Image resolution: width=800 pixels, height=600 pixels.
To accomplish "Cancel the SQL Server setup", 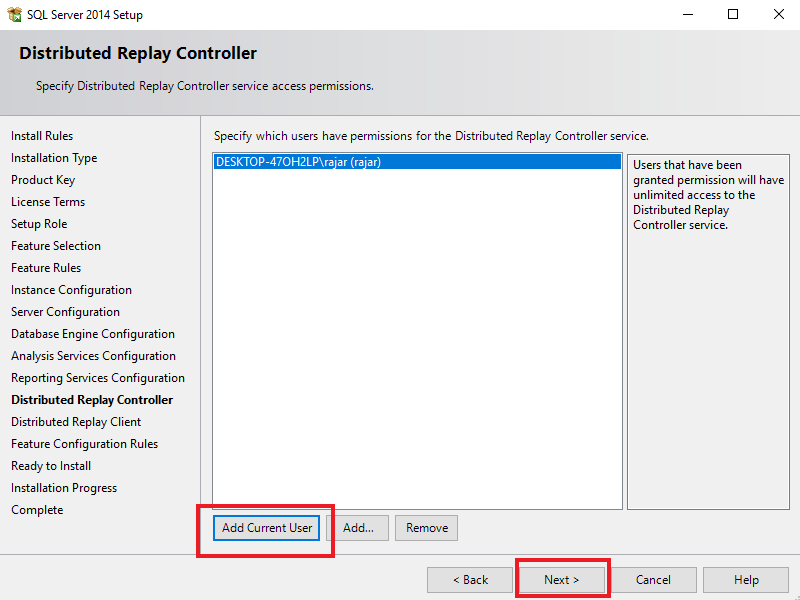I will pos(653,580).
